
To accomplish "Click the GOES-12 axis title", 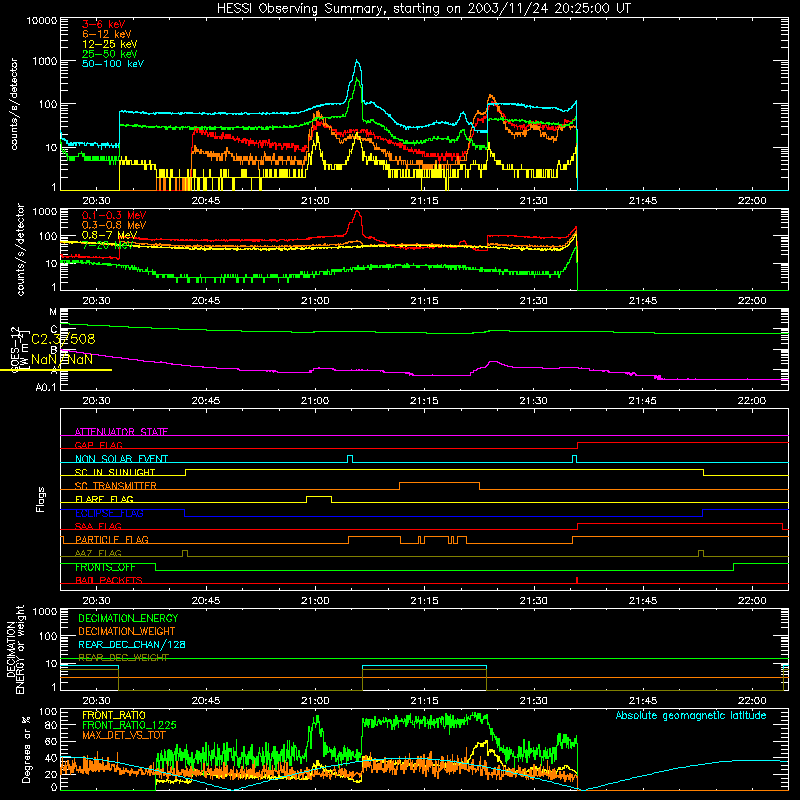I will [x=18, y=350].
